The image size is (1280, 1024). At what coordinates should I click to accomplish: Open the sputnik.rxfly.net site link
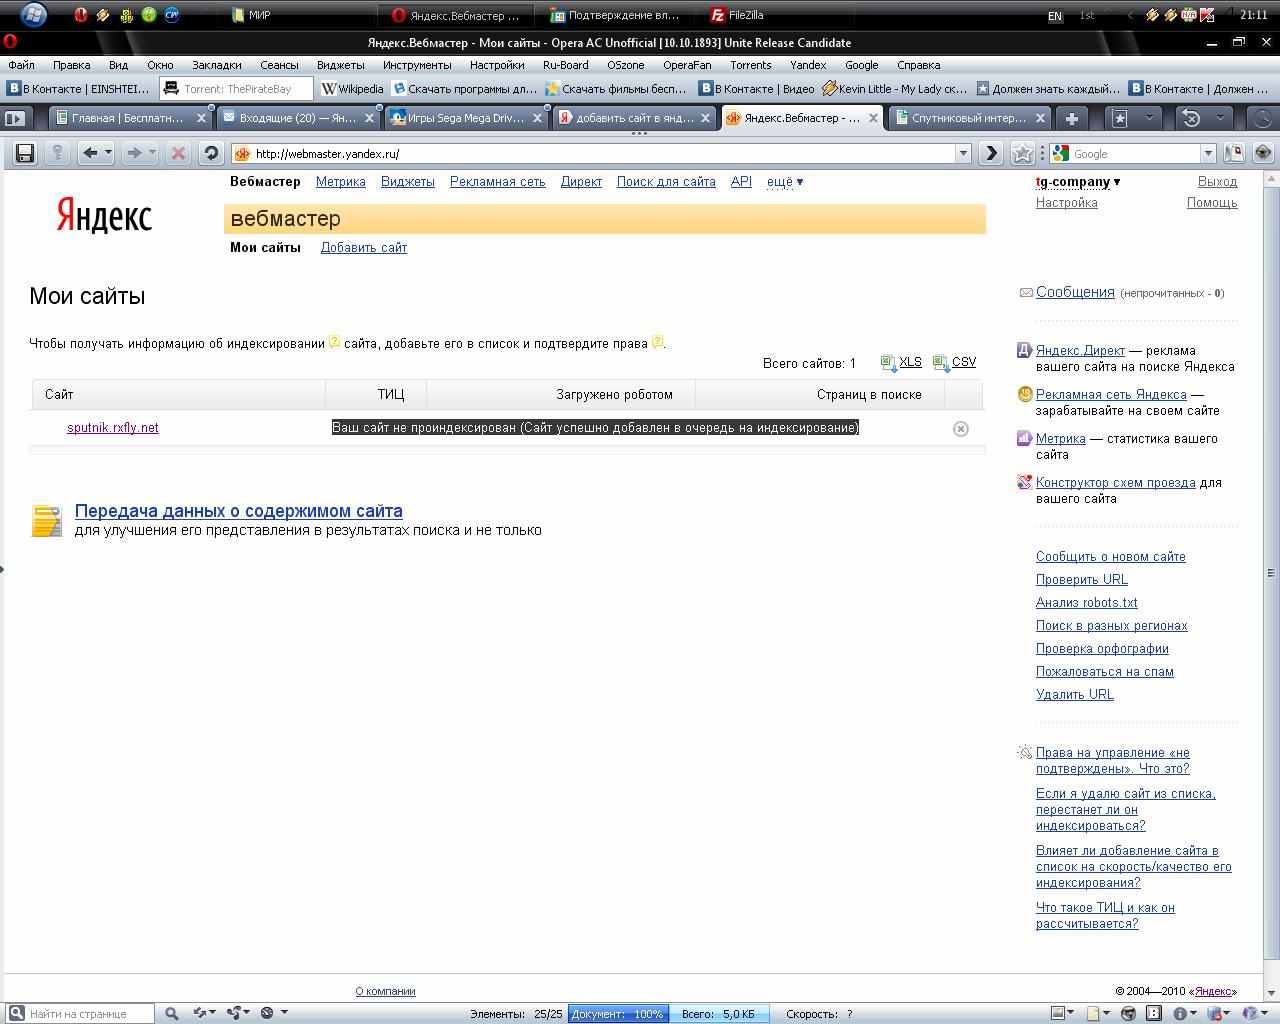pos(113,428)
